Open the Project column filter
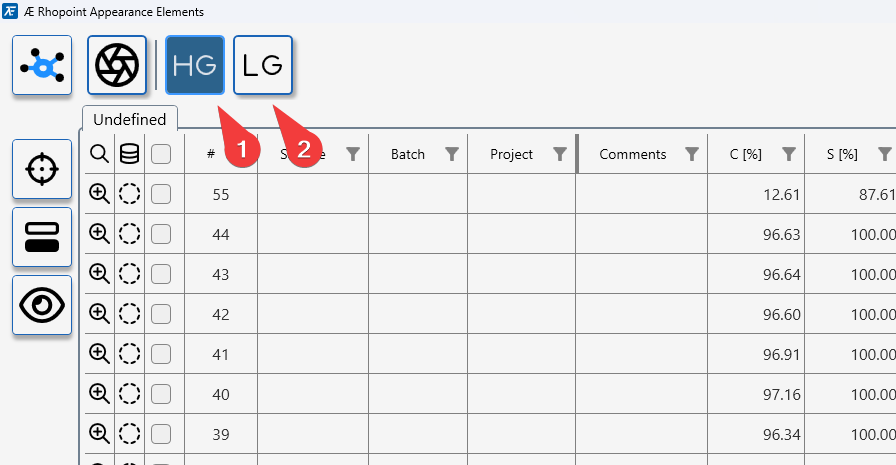Viewport: 896px width, 465px height. pyautogui.click(x=560, y=154)
